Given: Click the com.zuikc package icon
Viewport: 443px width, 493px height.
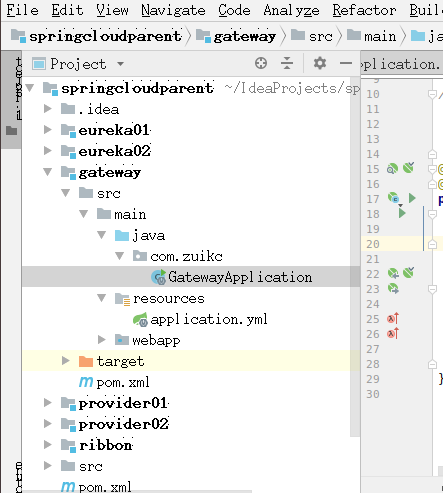Looking at the screenshot, I should coord(140,256).
